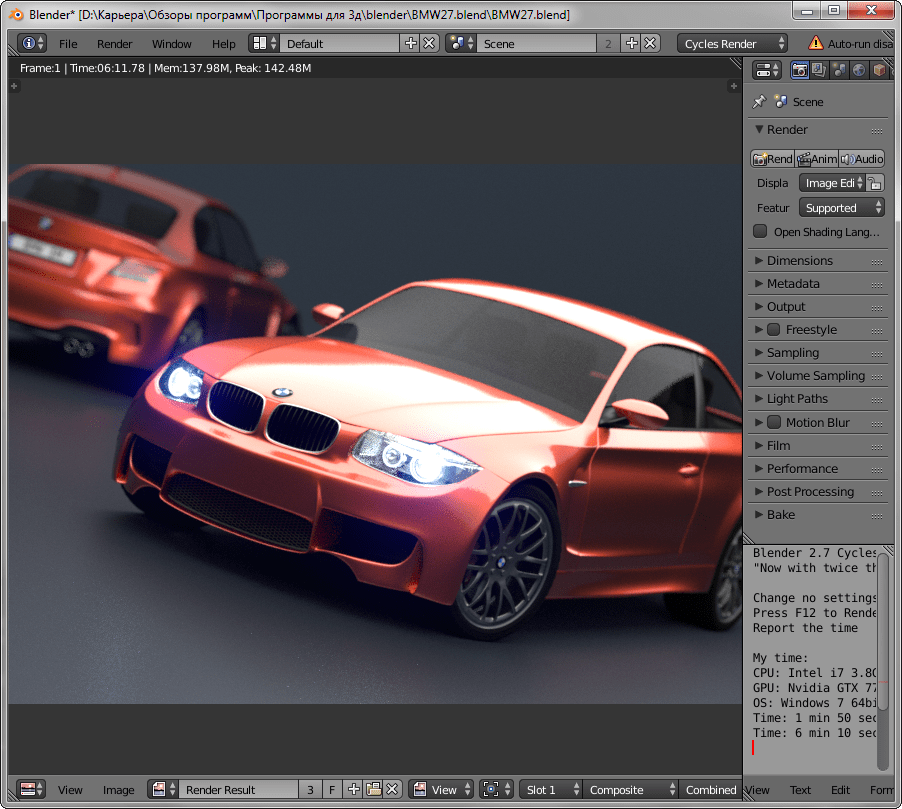Click the Render image button
The height and width of the screenshot is (809, 902).
pyautogui.click(x=772, y=159)
